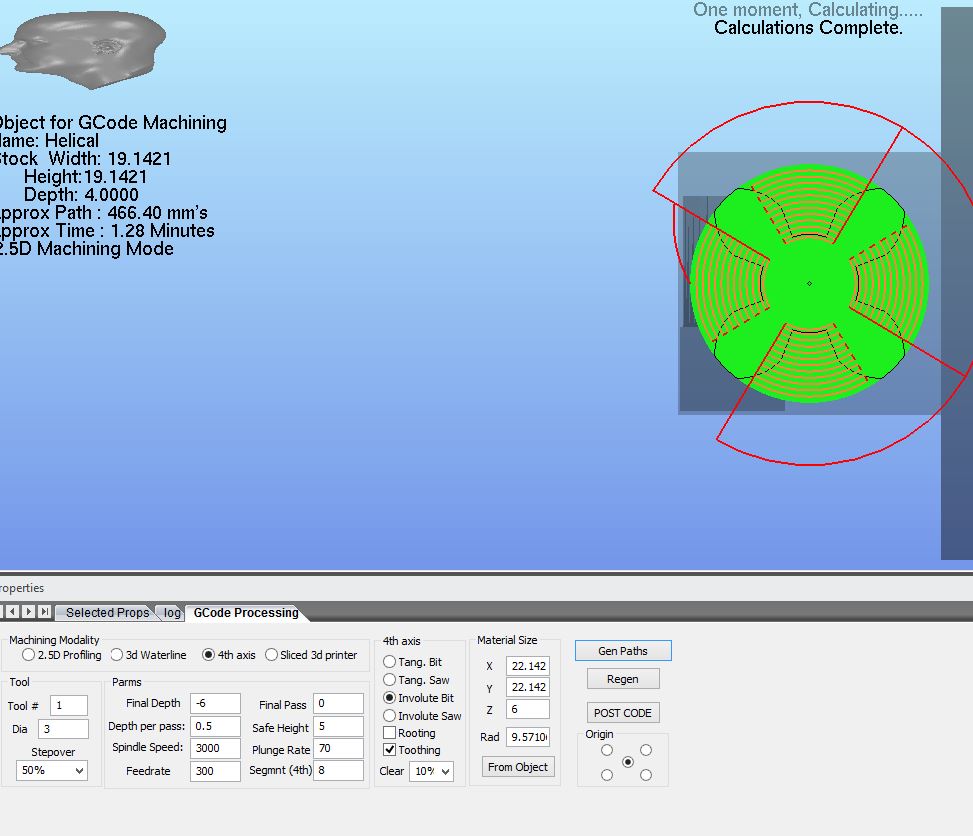Choose Sliced 3d printer modality

271,655
